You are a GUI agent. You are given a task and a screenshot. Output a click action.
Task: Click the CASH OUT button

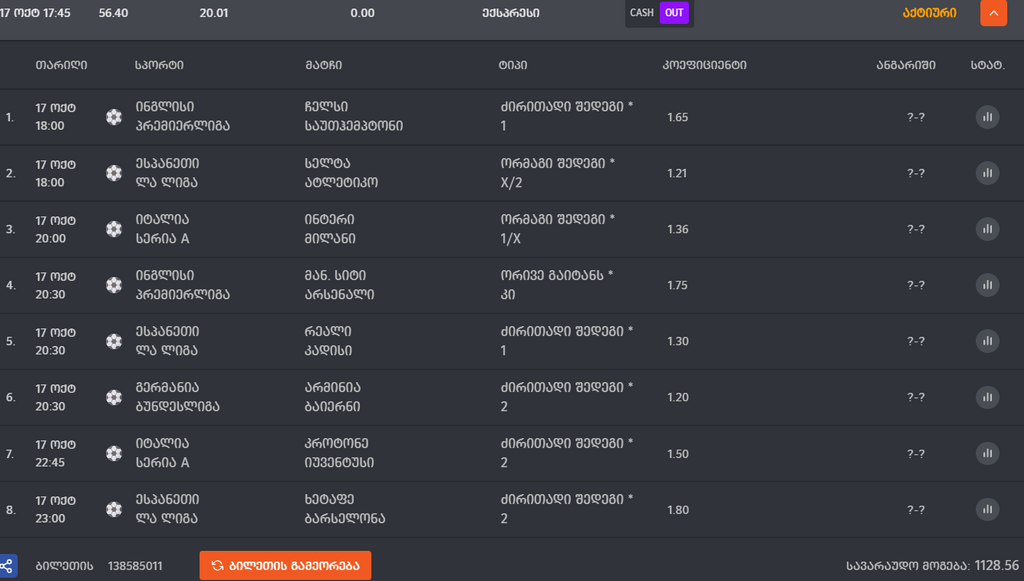(659, 12)
